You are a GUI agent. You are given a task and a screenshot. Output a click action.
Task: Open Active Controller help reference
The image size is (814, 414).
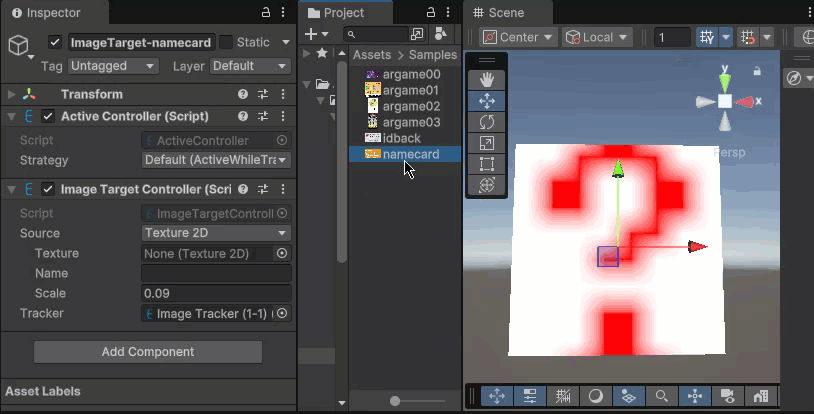tap(242, 116)
